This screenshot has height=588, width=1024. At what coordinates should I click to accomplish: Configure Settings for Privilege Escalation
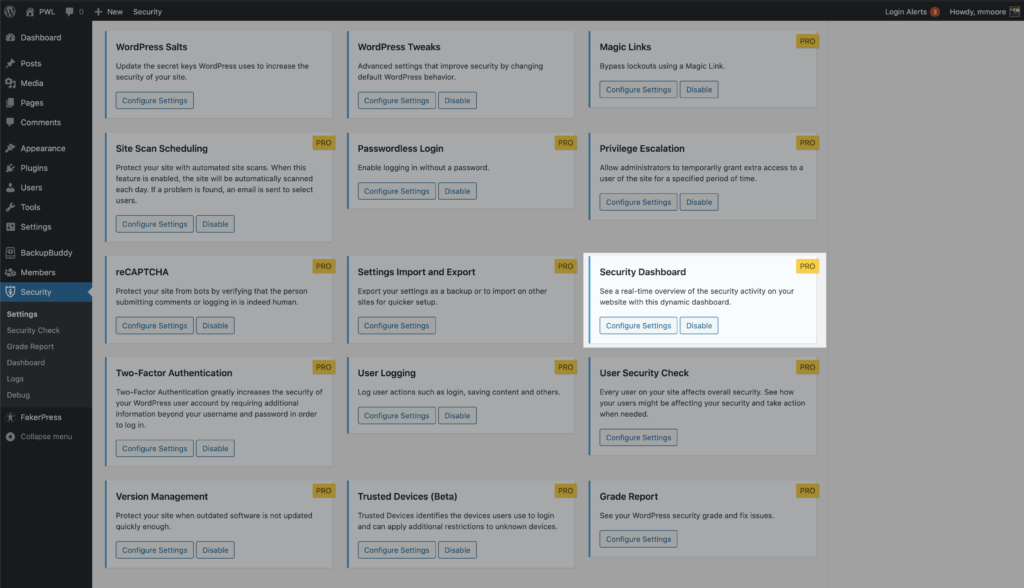638,203
